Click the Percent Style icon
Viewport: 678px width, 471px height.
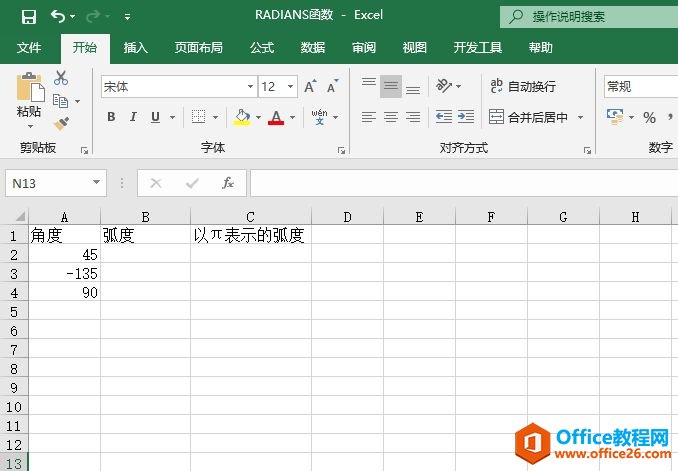[x=649, y=118]
